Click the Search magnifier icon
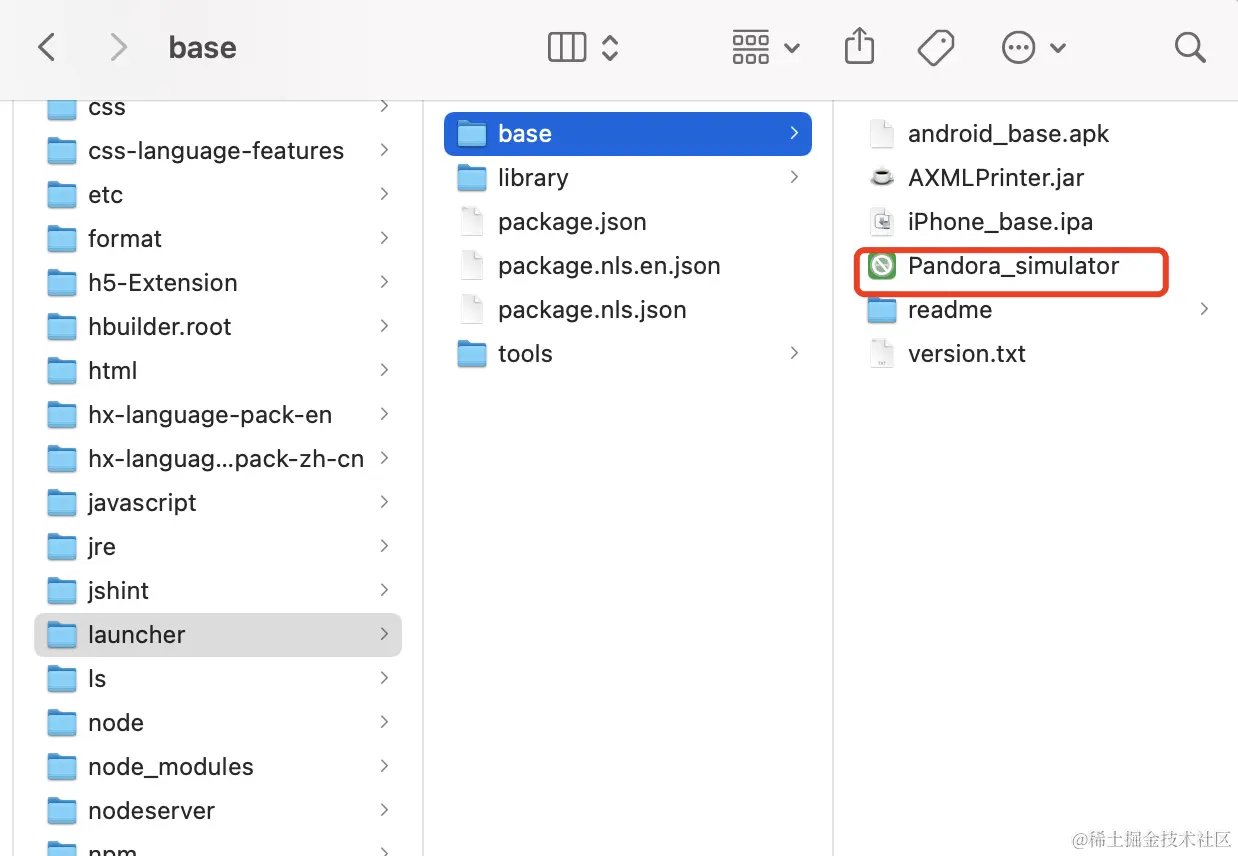 1190,47
